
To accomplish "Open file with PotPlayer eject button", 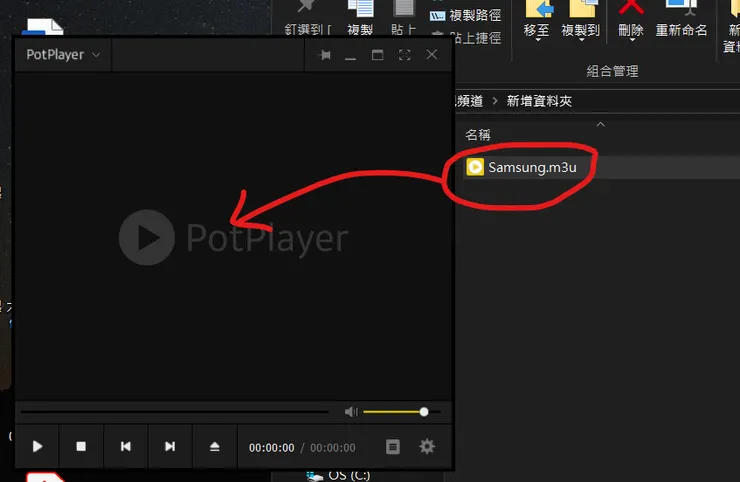I will pos(215,446).
